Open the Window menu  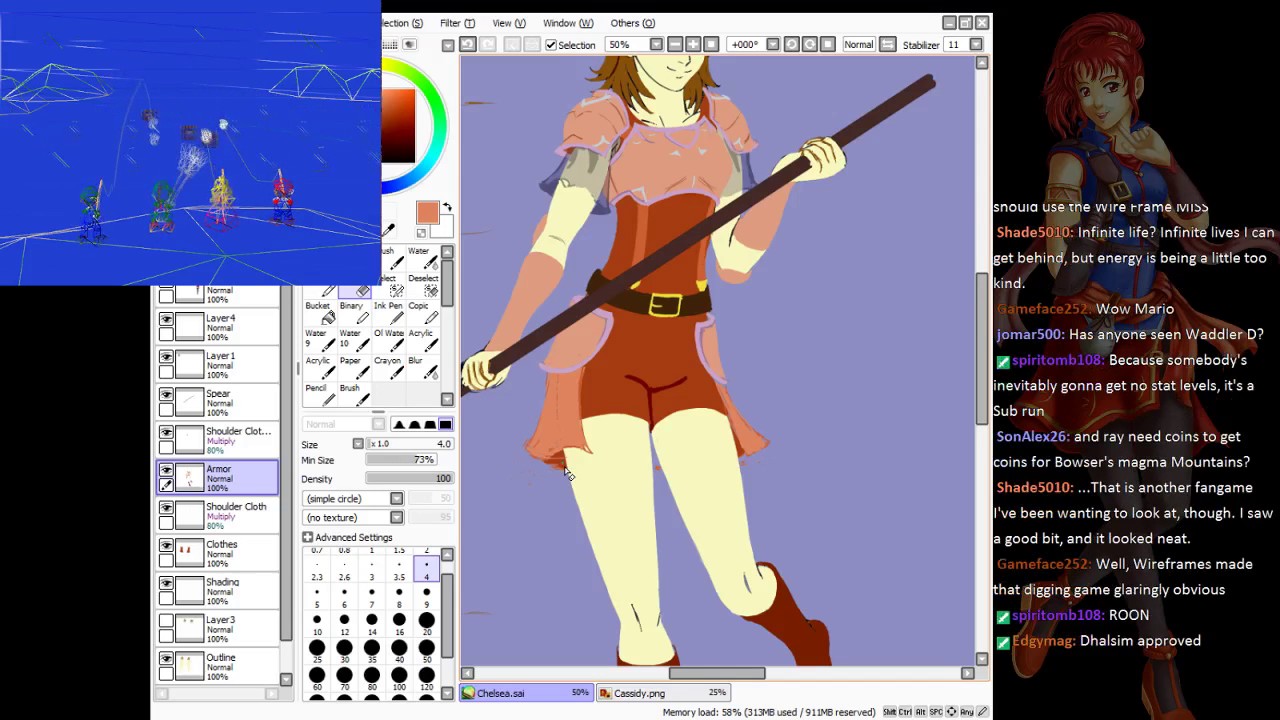pos(568,23)
